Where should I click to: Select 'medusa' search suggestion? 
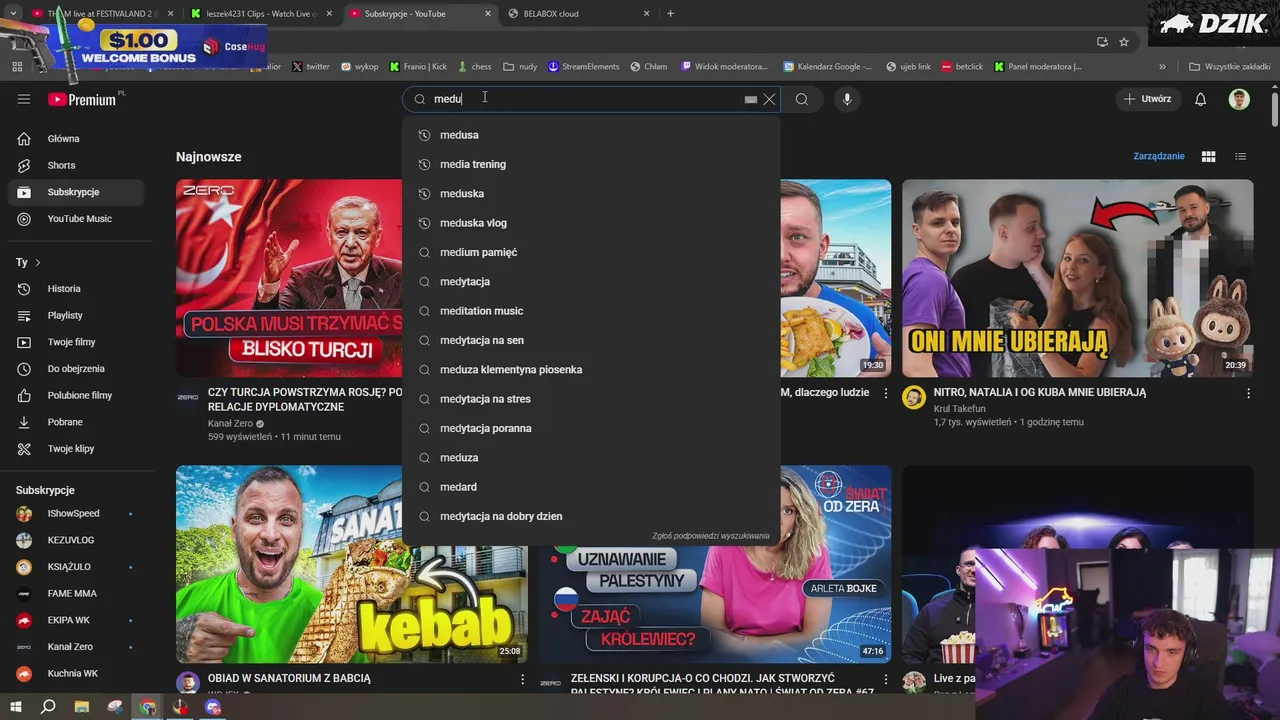[591, 135]
